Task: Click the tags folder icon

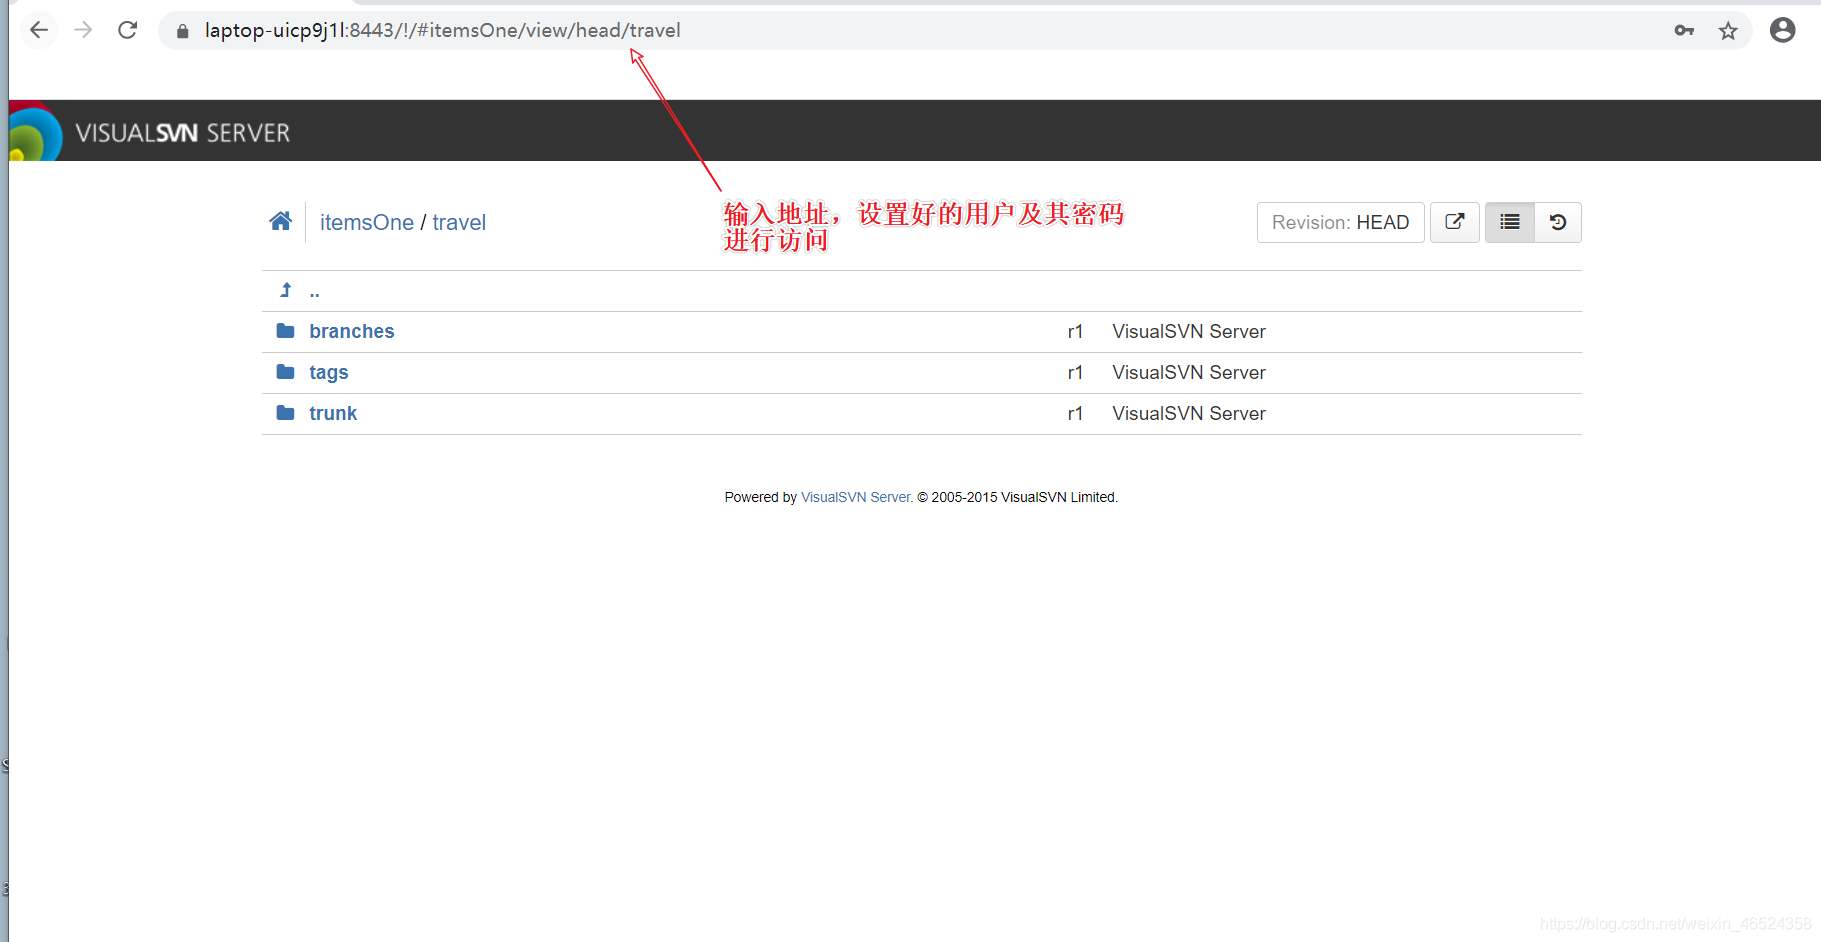Action: tap(286, 371)
